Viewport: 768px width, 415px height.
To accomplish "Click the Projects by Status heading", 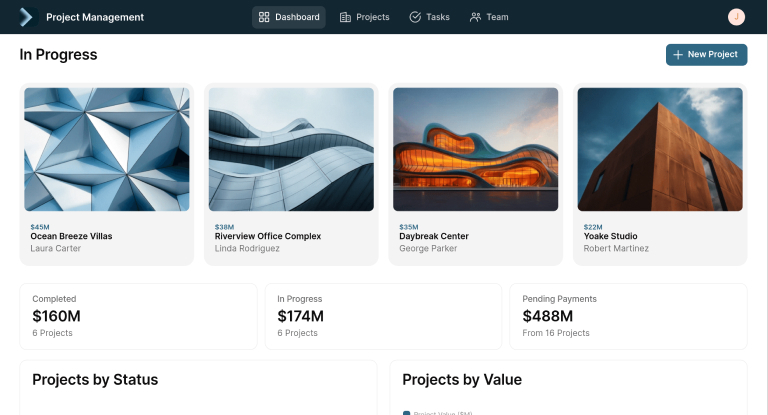I will click(95, 380).
